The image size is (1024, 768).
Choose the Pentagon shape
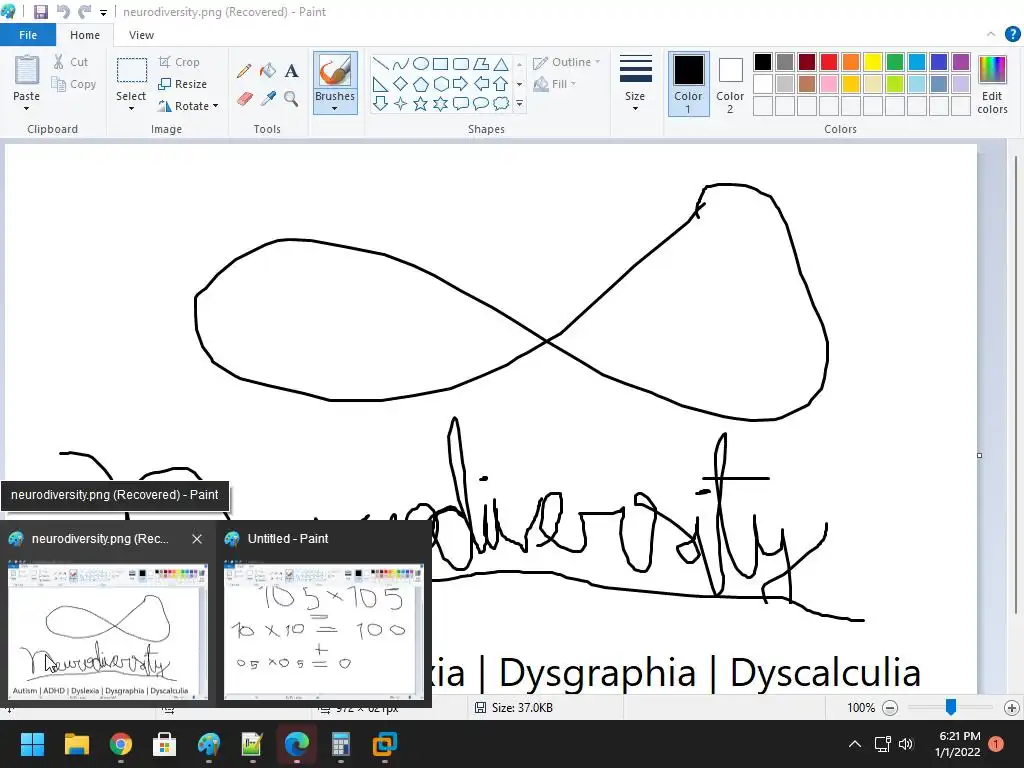pyautogui.click(x=421, y=84)
